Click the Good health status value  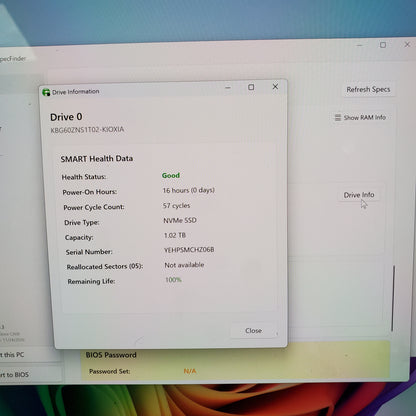(x=171, y=175)
